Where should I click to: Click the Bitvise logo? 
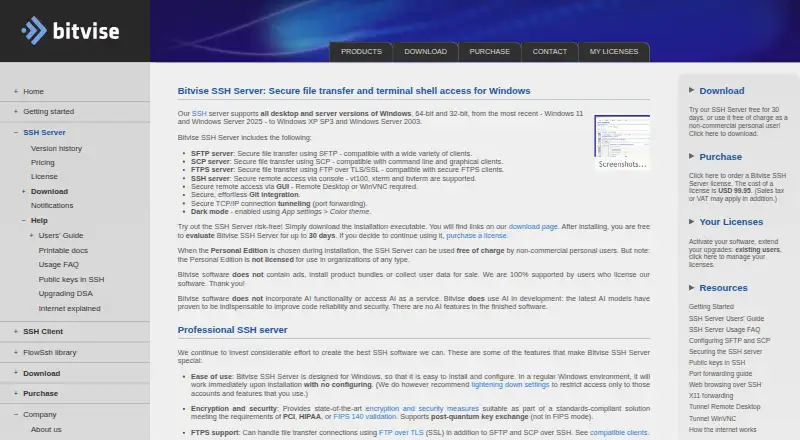coord(70,31)
